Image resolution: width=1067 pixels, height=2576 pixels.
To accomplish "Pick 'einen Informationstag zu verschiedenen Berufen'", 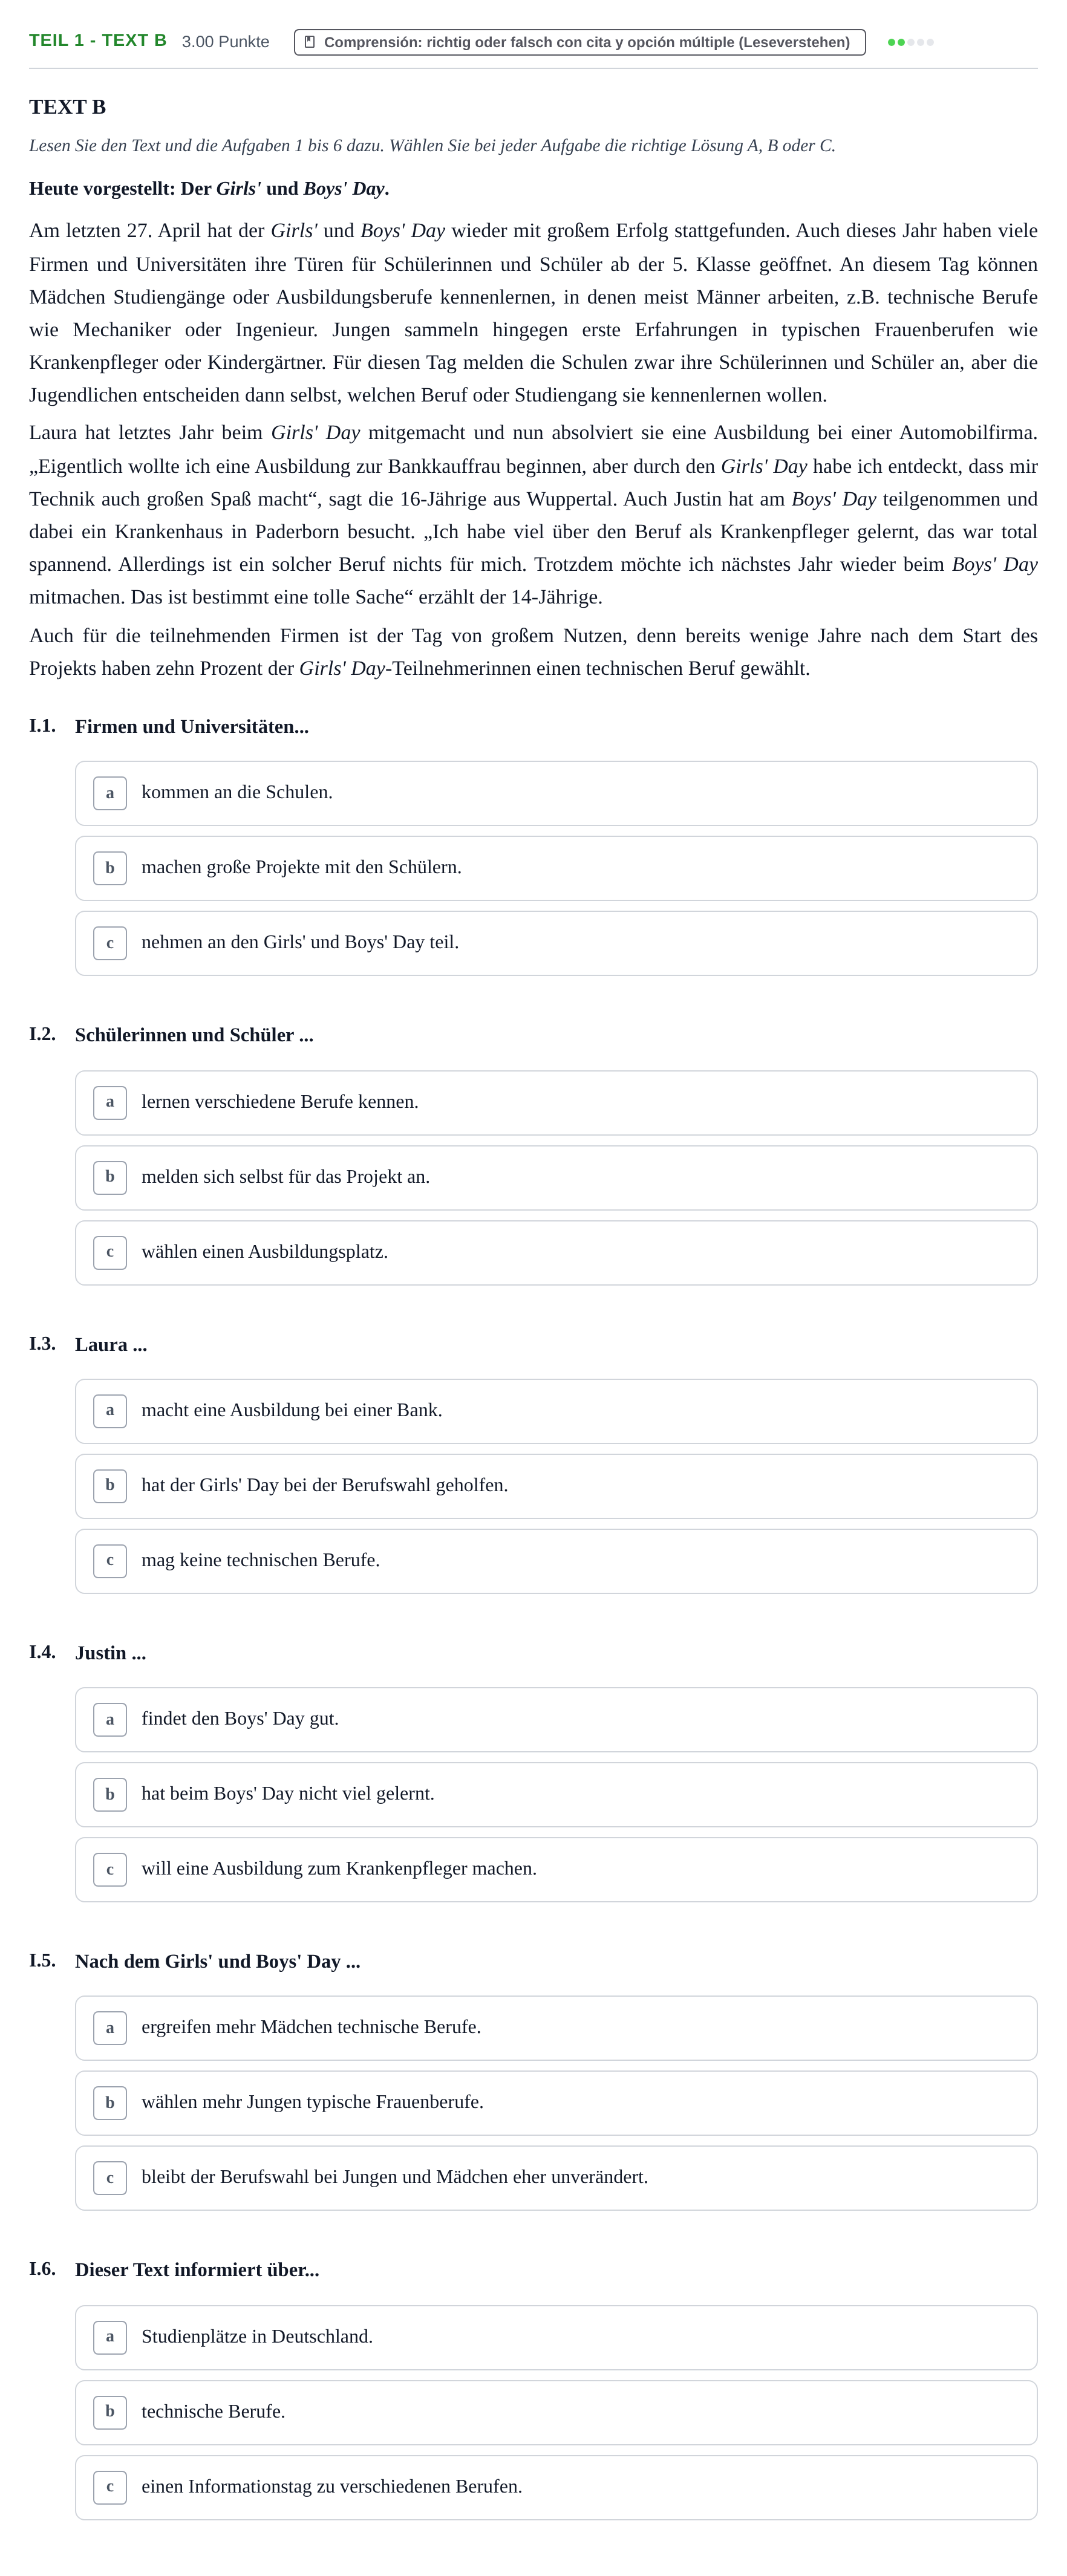I will tap(556, 2488).
